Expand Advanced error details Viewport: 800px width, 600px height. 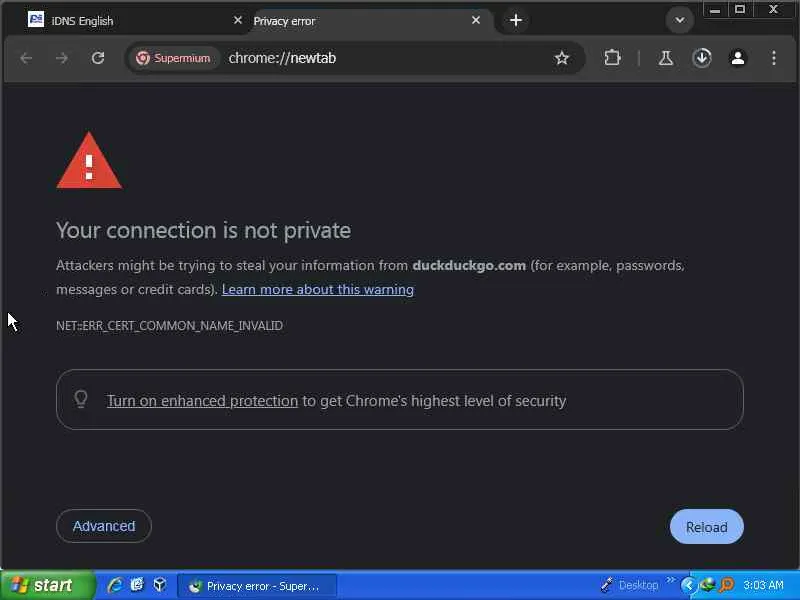104,526
